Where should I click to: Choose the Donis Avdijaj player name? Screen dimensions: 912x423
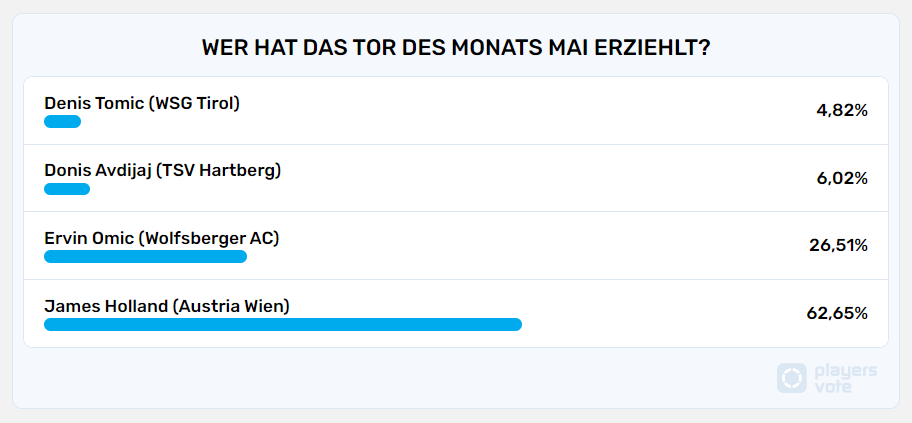[x=97, y=170]
